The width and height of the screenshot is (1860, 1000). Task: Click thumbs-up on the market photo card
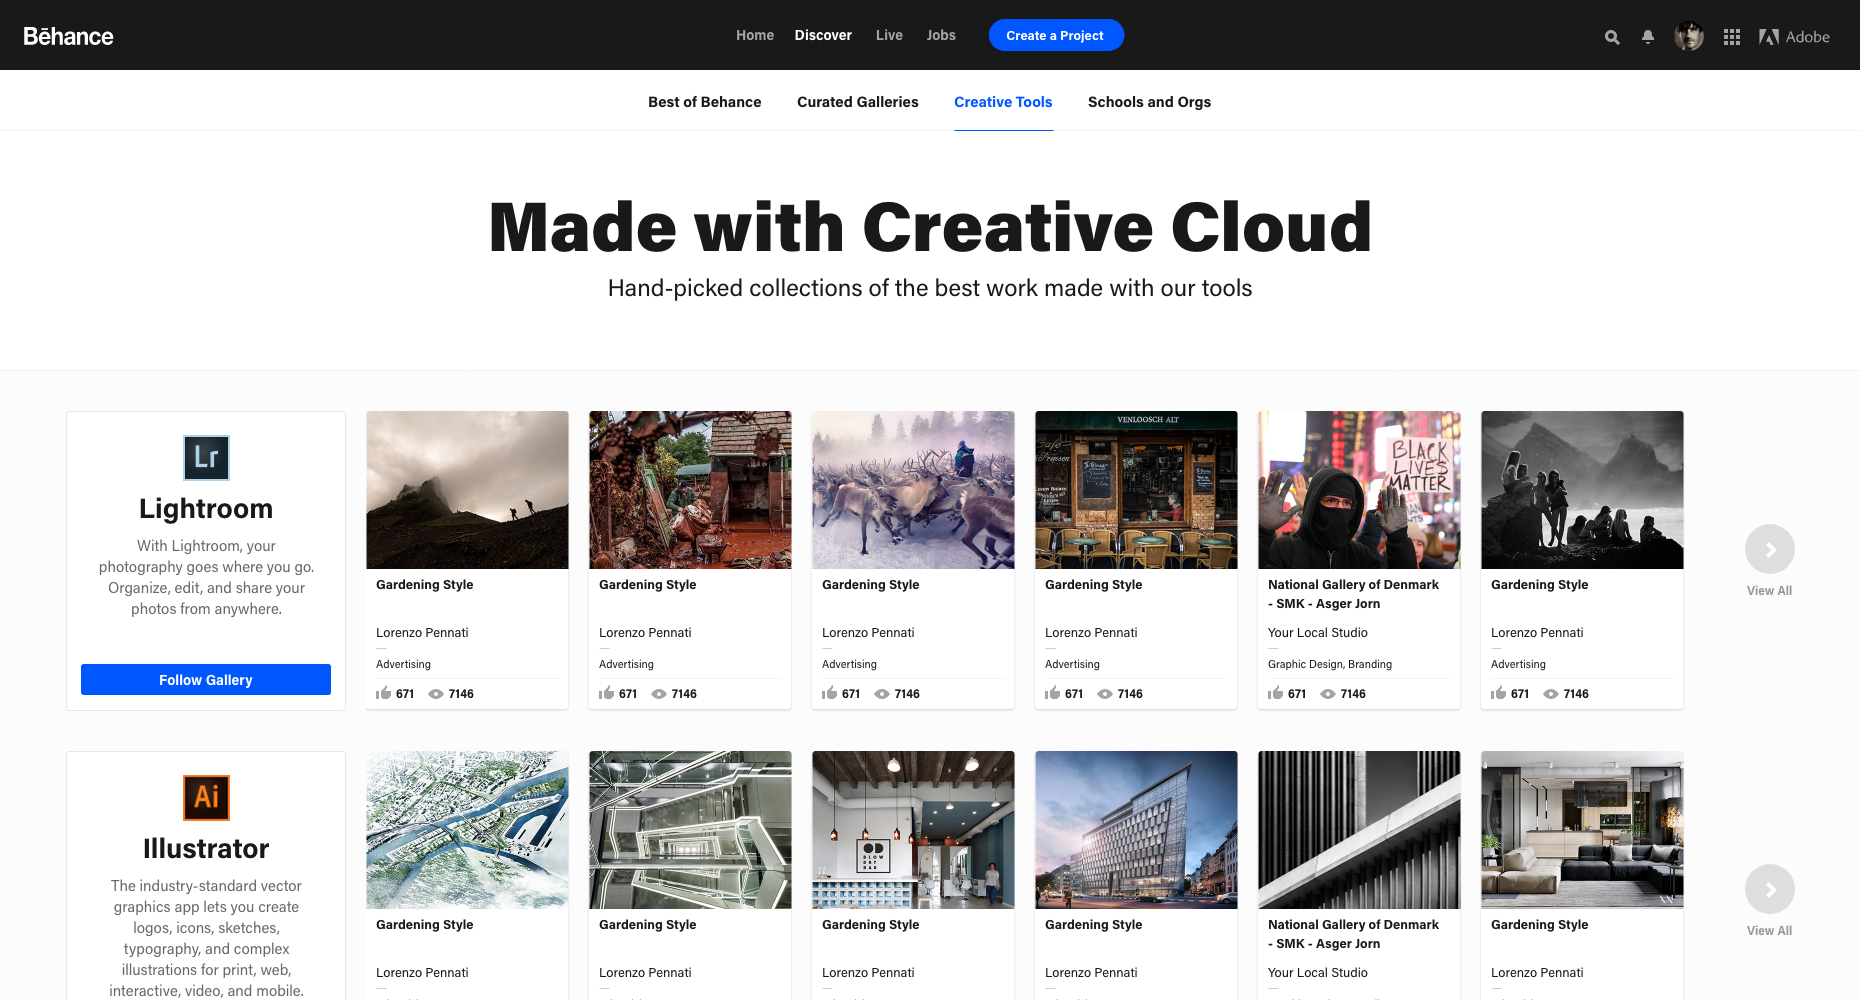(607, 693)
